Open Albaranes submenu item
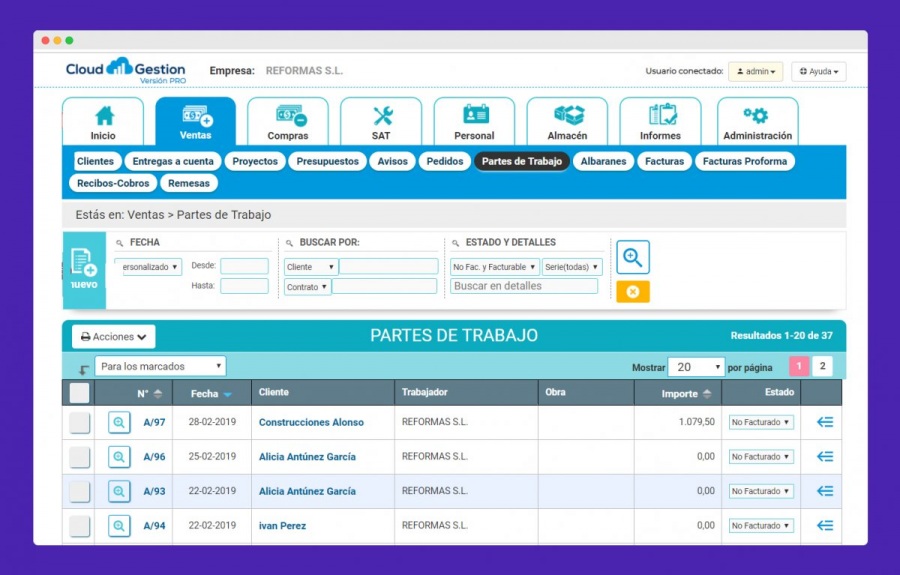This screenshot has height=575, width=900. click(x=603, y=161)
